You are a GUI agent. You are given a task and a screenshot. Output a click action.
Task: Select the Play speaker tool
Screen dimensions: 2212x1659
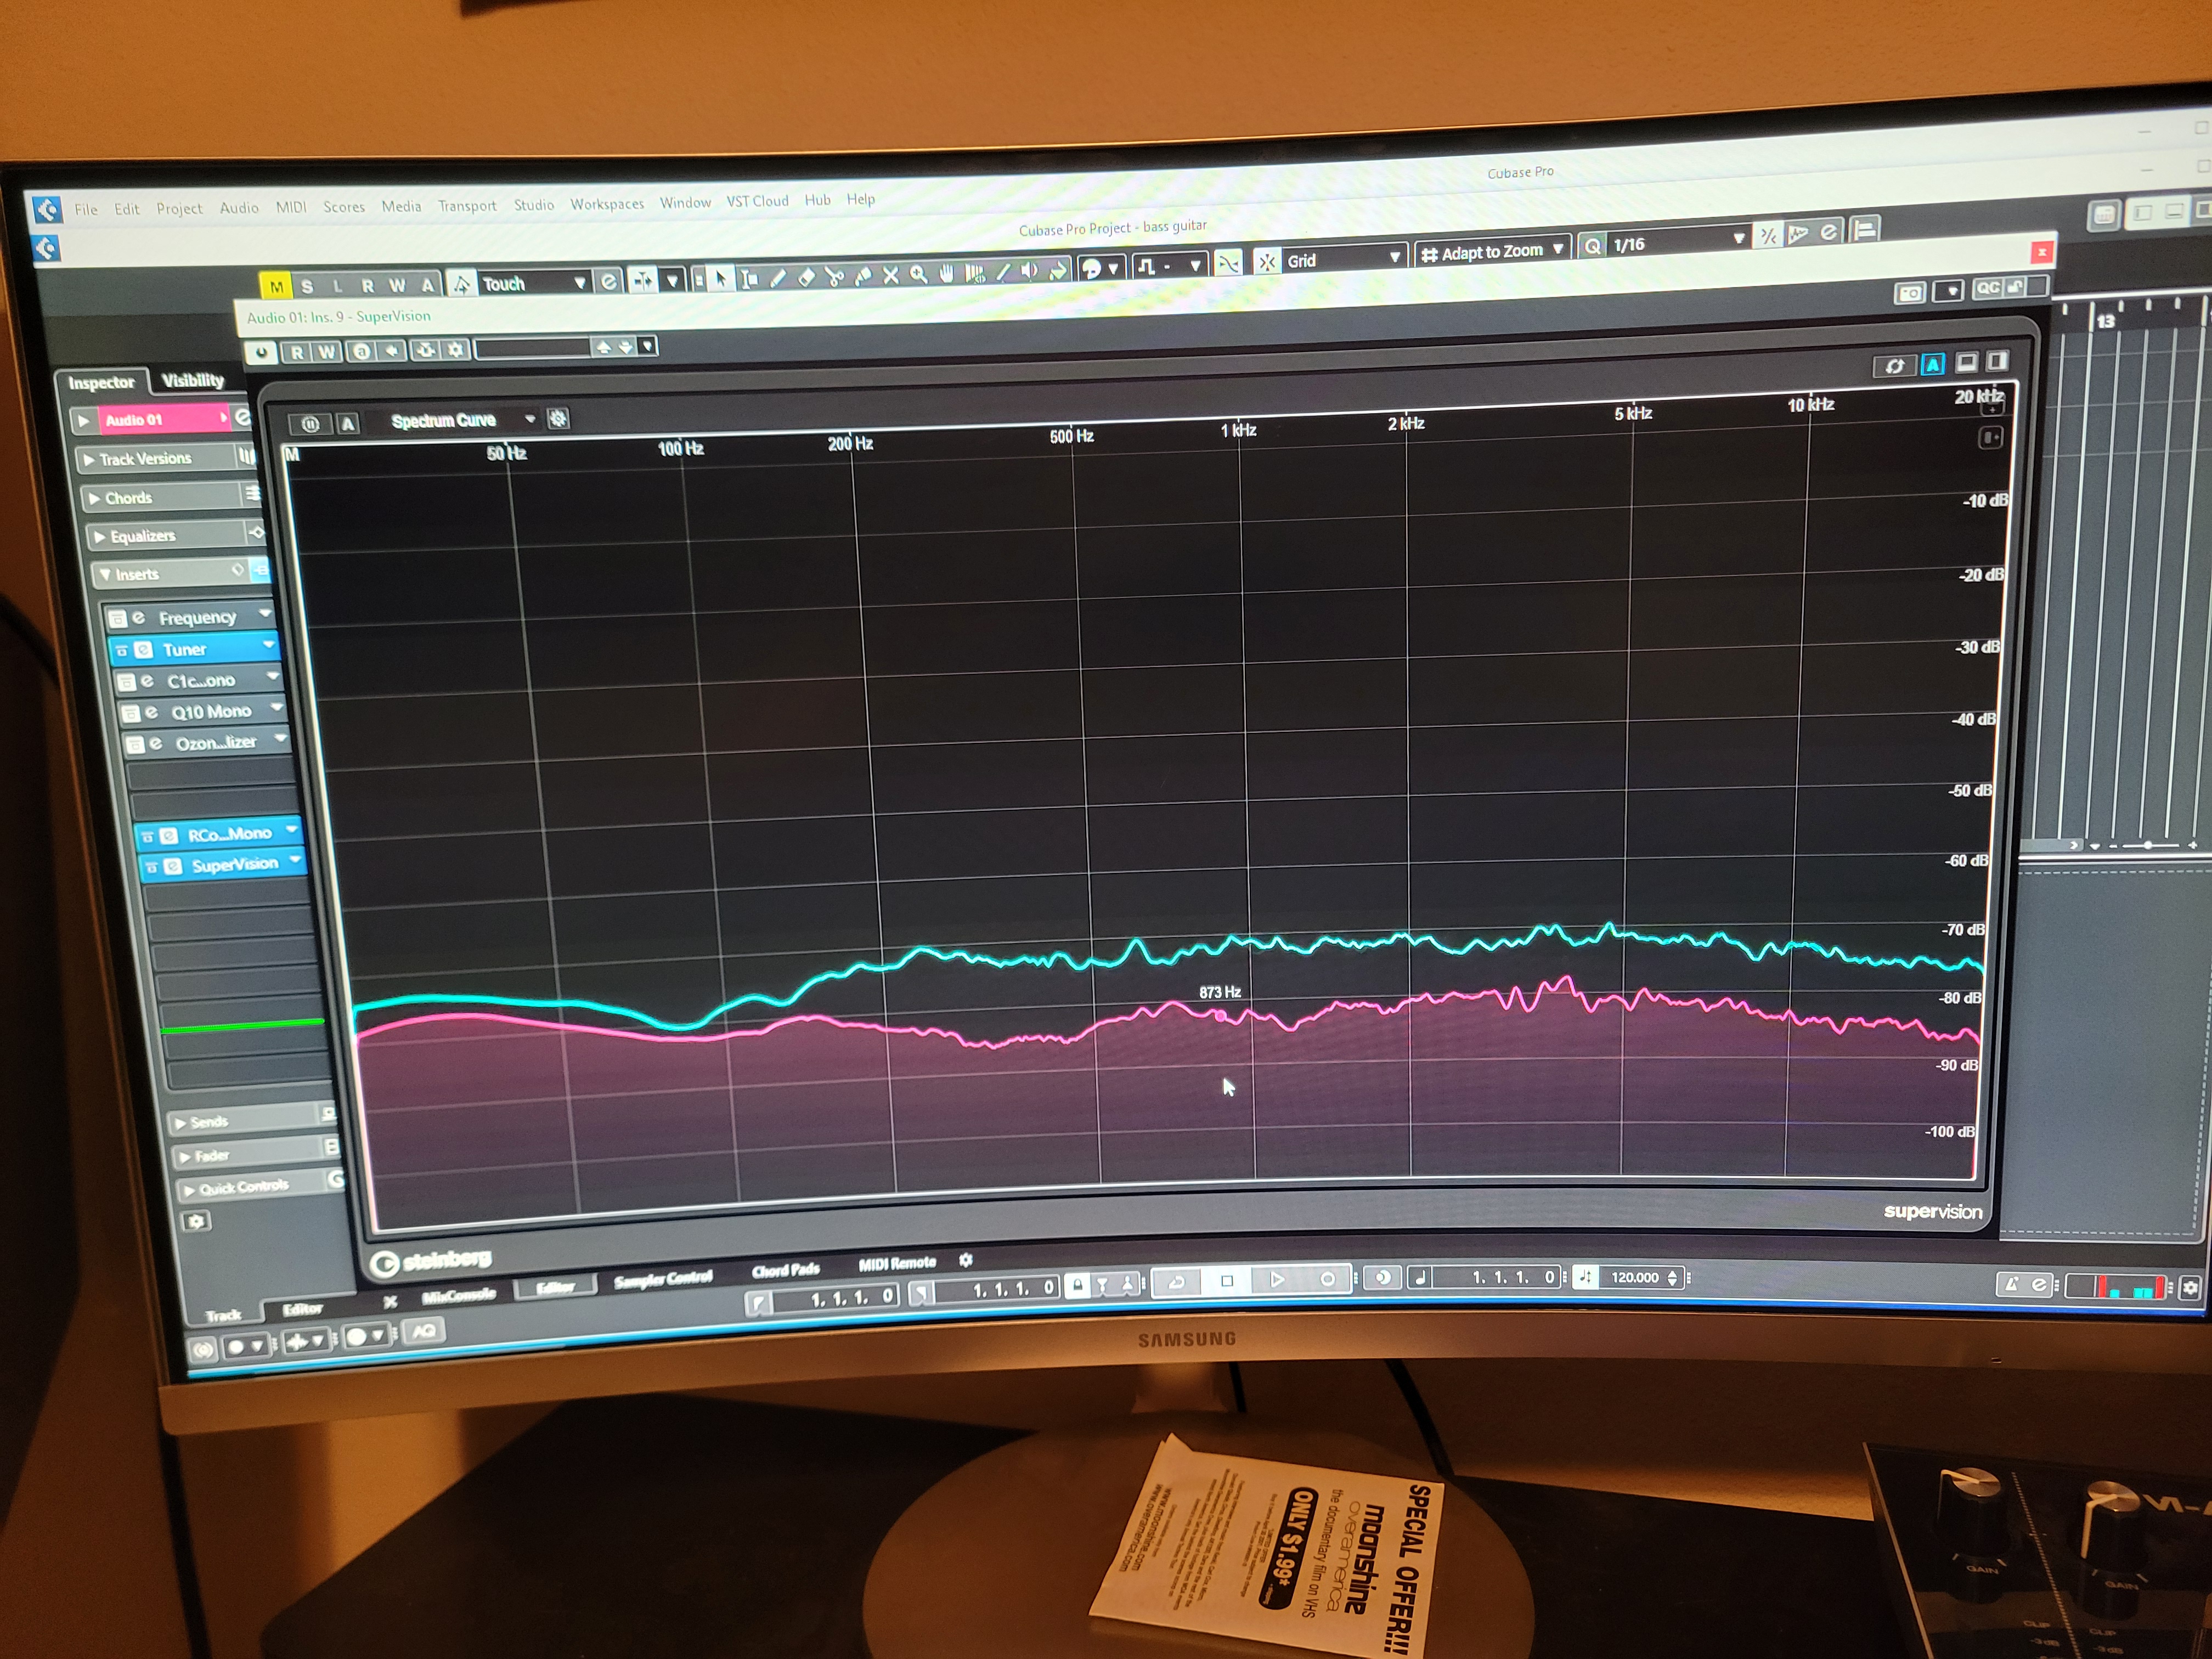tap(1030, 270)
